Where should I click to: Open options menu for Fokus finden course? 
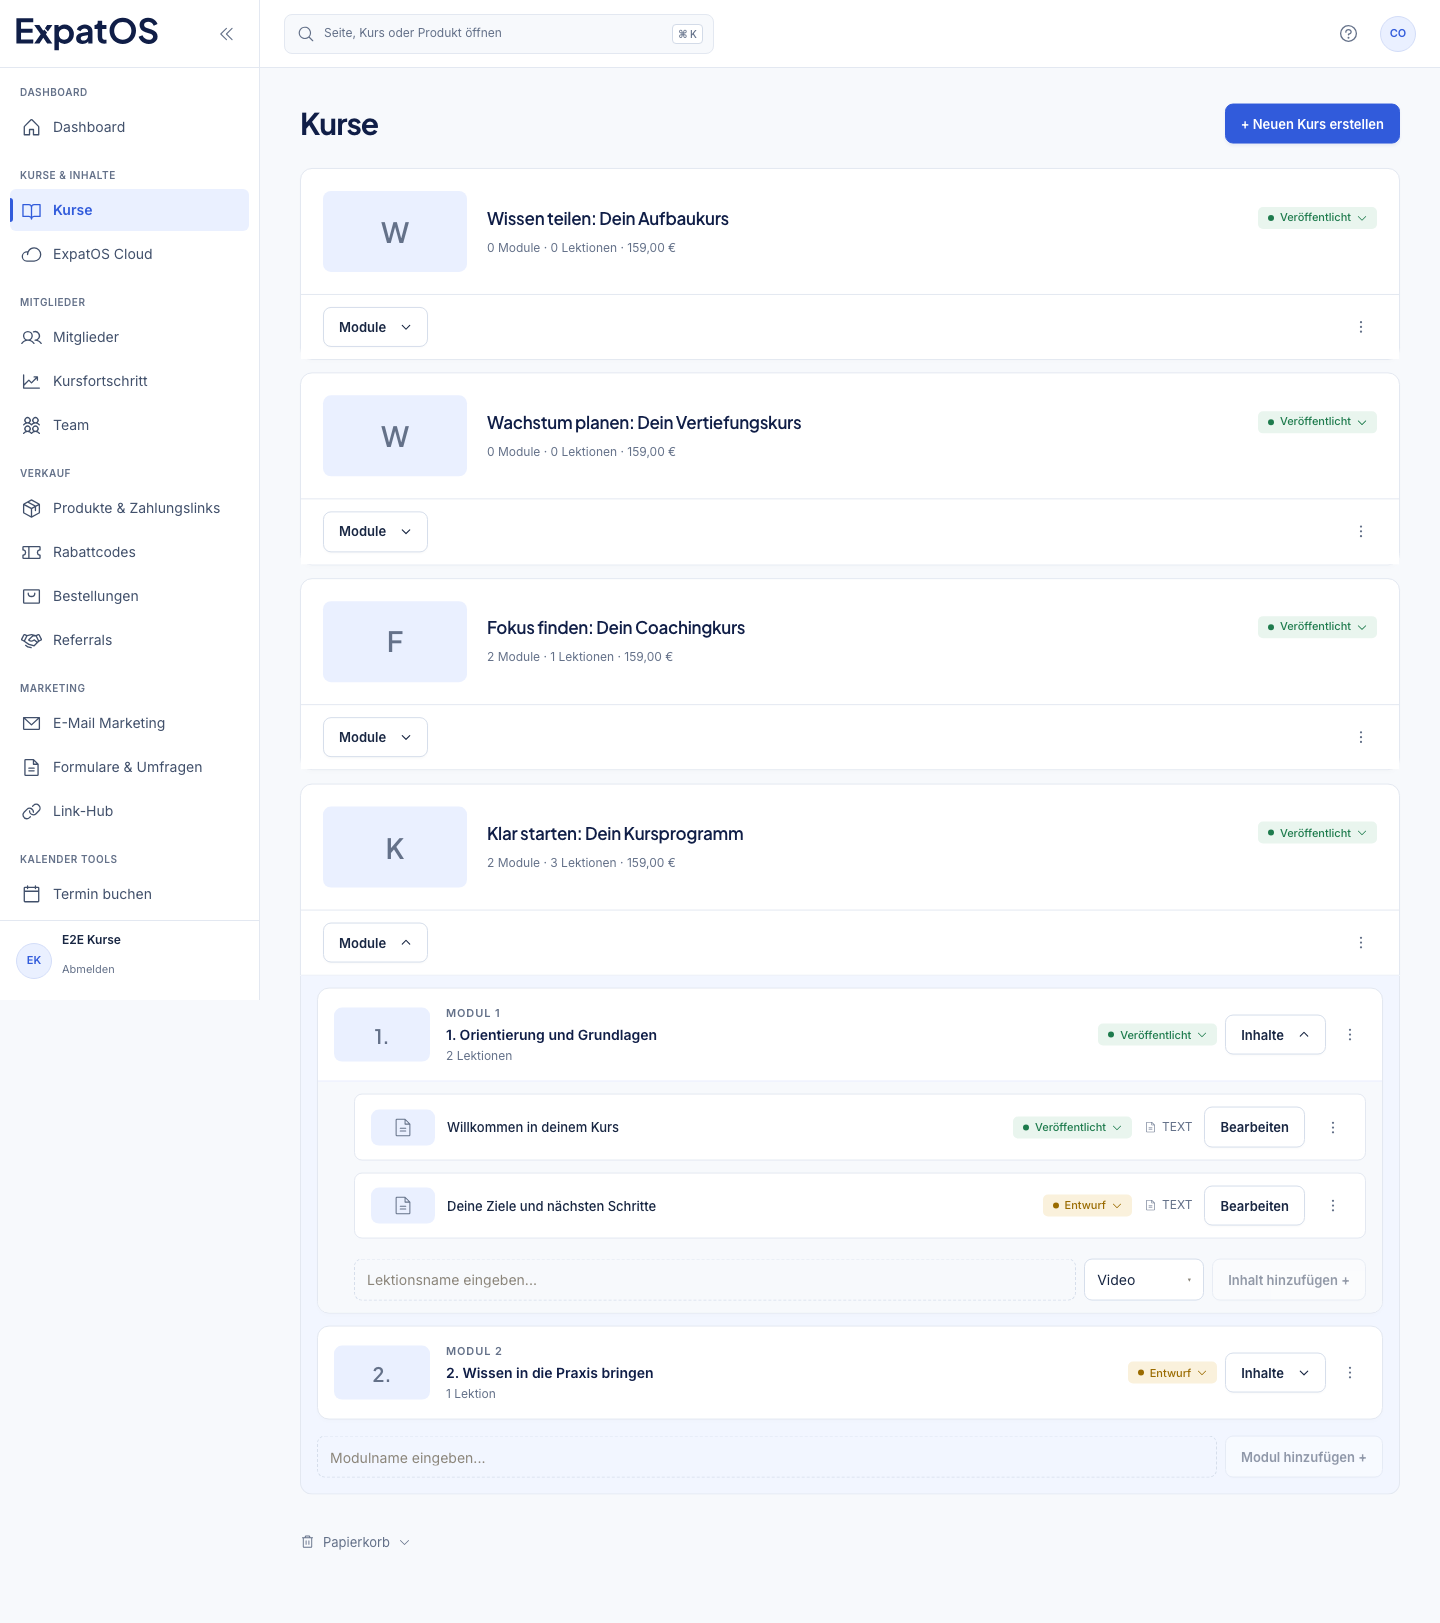[1361, 737]
